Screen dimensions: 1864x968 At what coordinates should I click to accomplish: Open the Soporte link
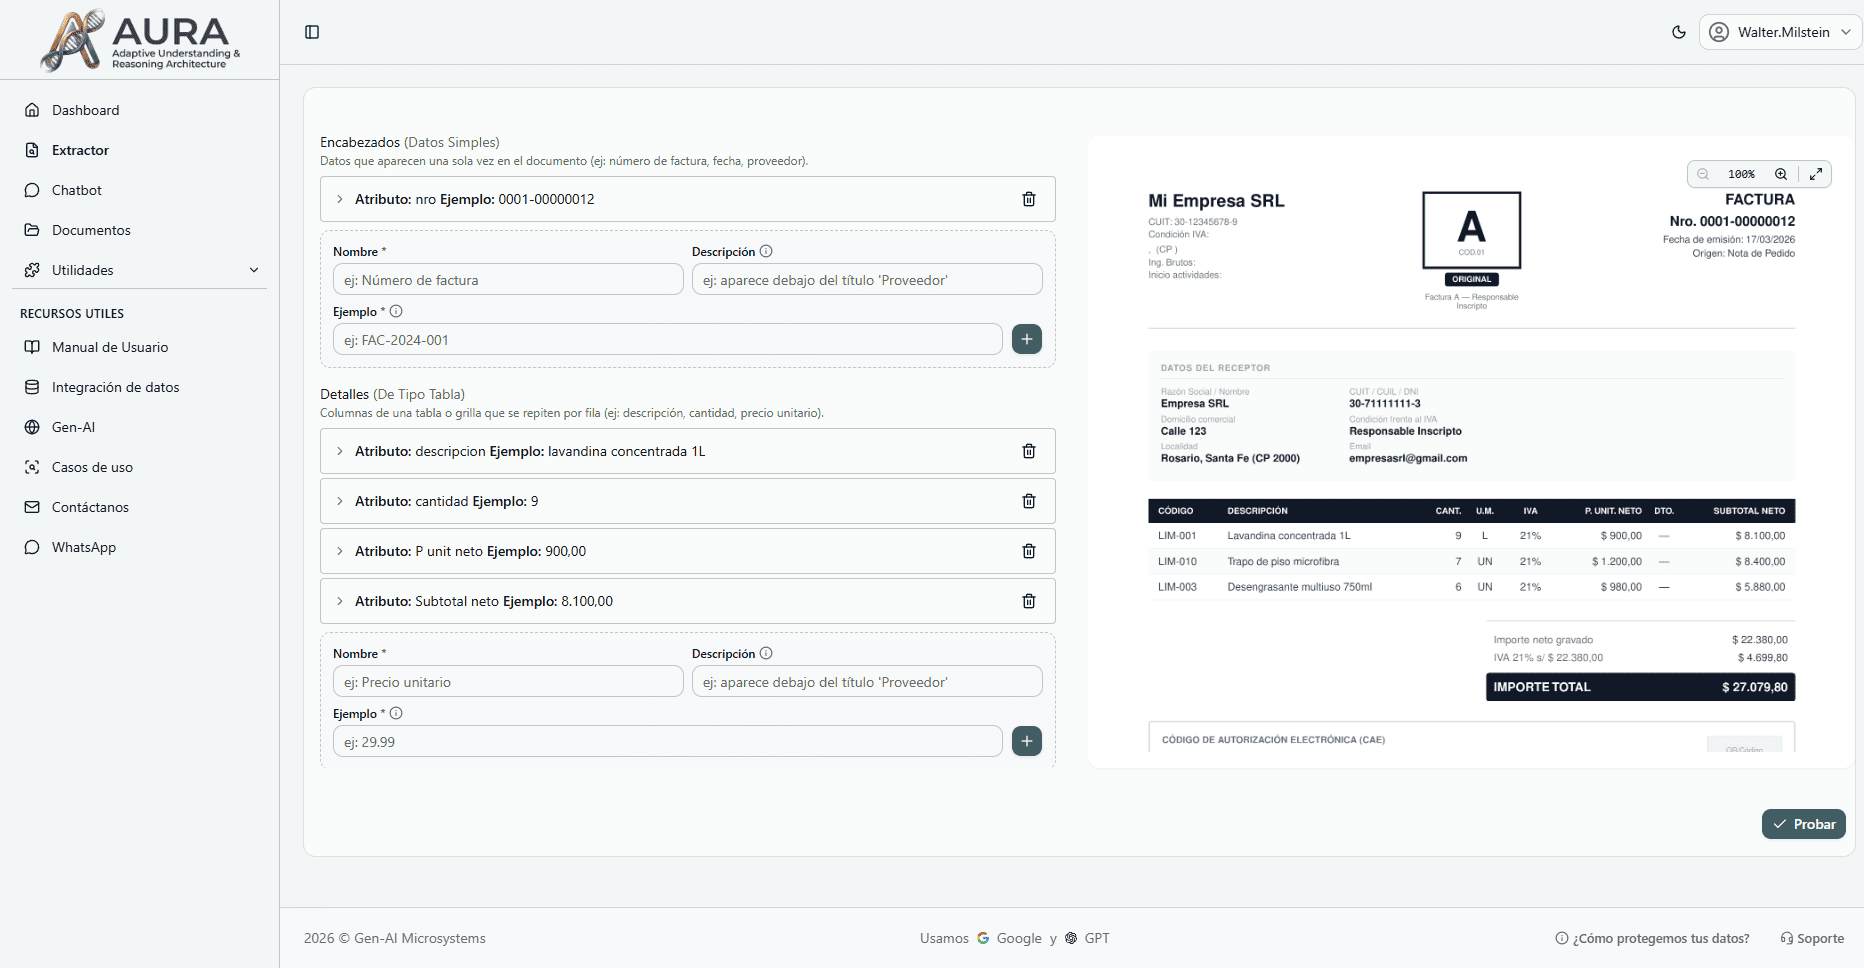[1811, 938]
